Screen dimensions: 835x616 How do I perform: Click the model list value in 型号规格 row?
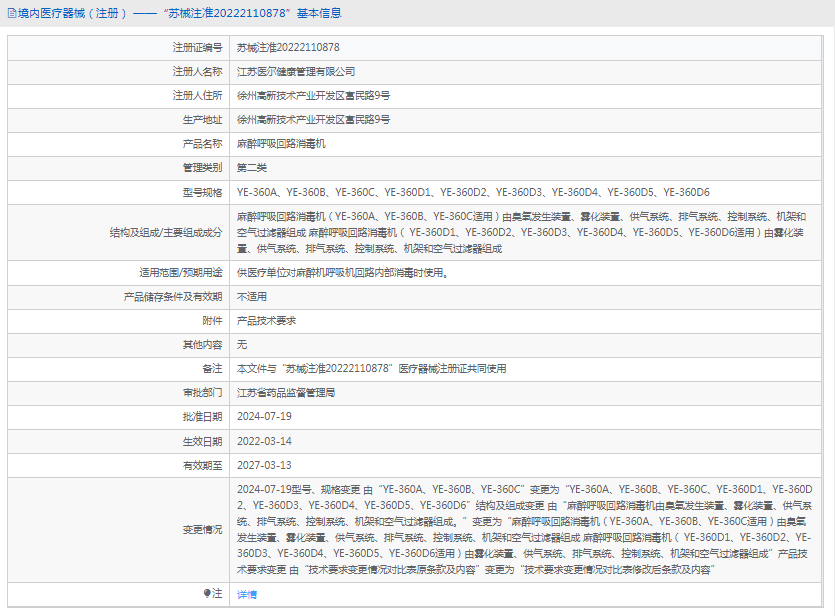[473, 192]
